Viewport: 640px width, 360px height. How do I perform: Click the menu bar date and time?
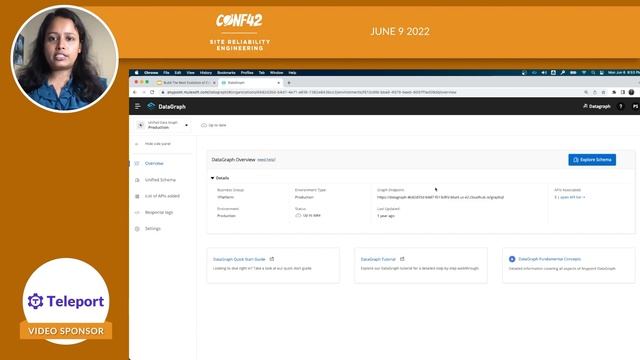pos(624,73)
